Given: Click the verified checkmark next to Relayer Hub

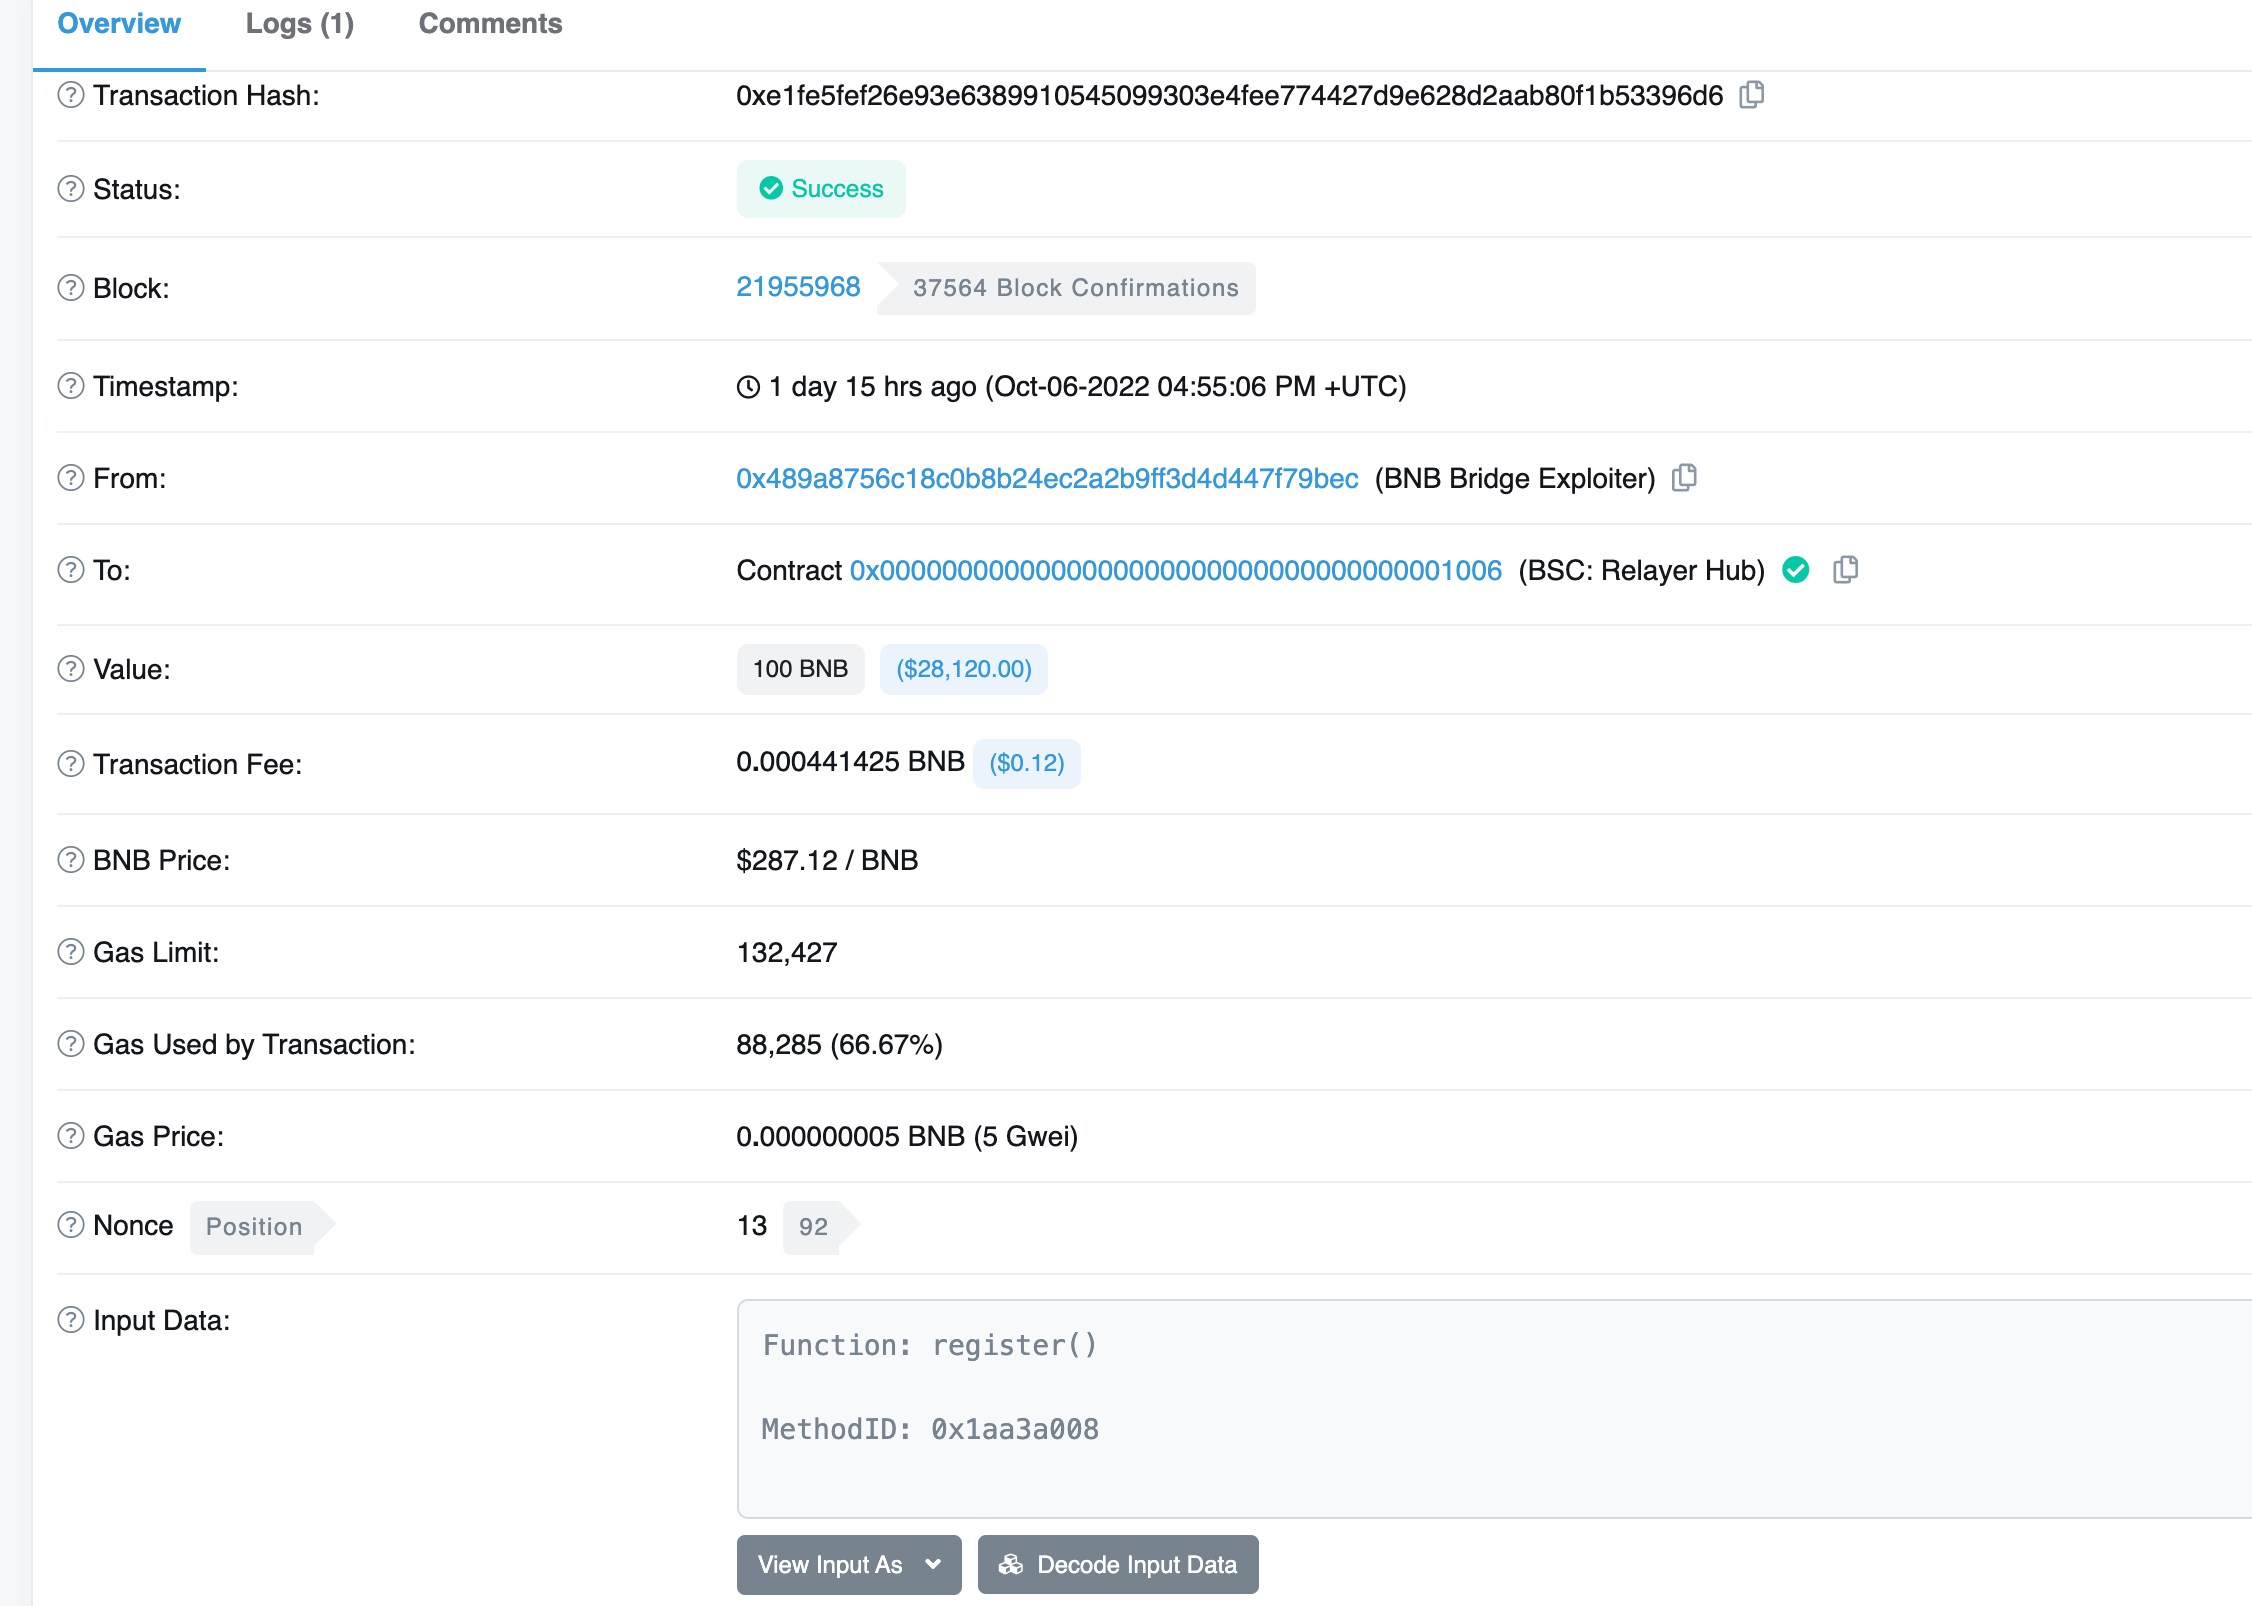Looking at the screenshot, I should (x=1796, y=570).
